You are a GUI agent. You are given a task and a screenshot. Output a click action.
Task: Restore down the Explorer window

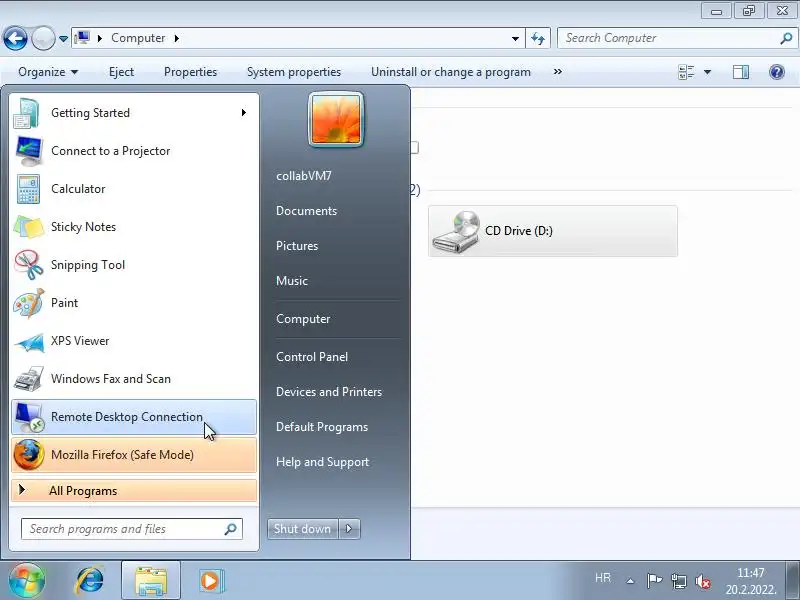pyautogui.click(x=748, y=11)
